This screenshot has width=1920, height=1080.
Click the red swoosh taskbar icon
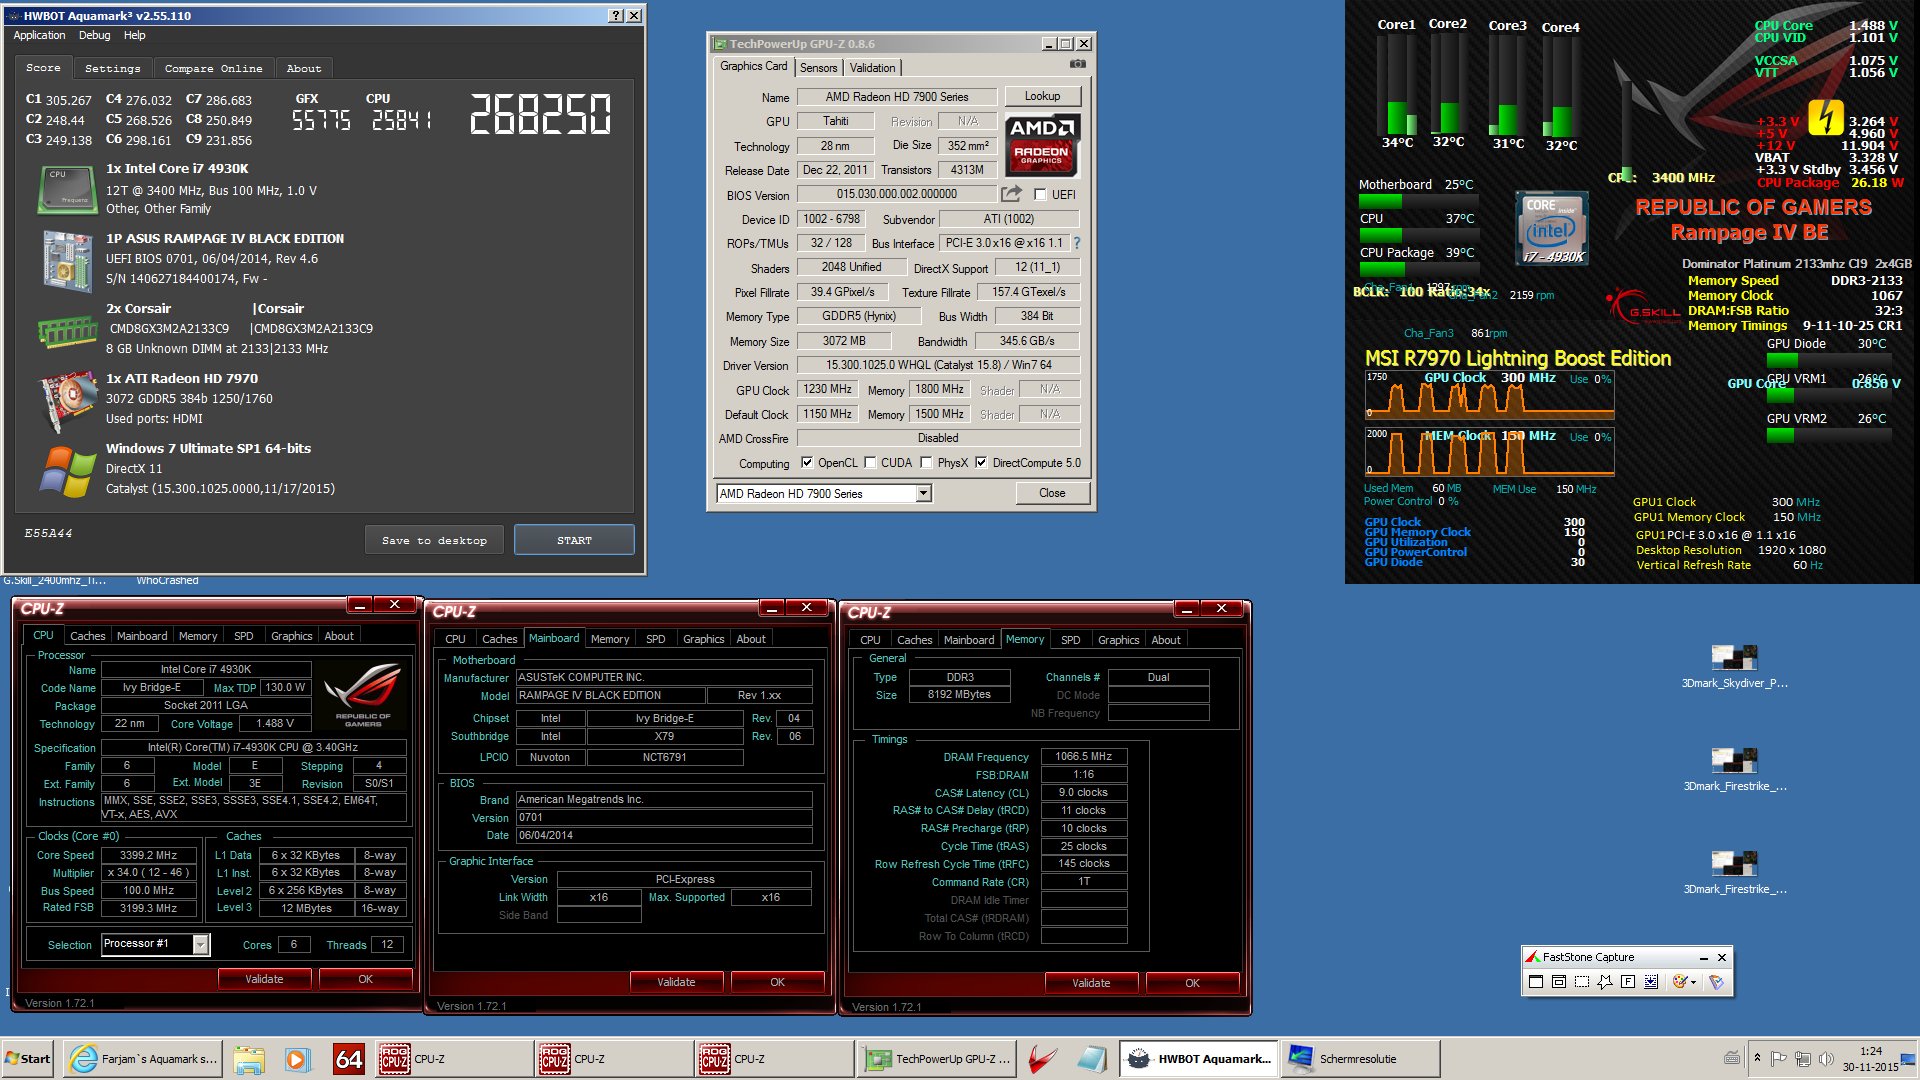[1043, 1059]
